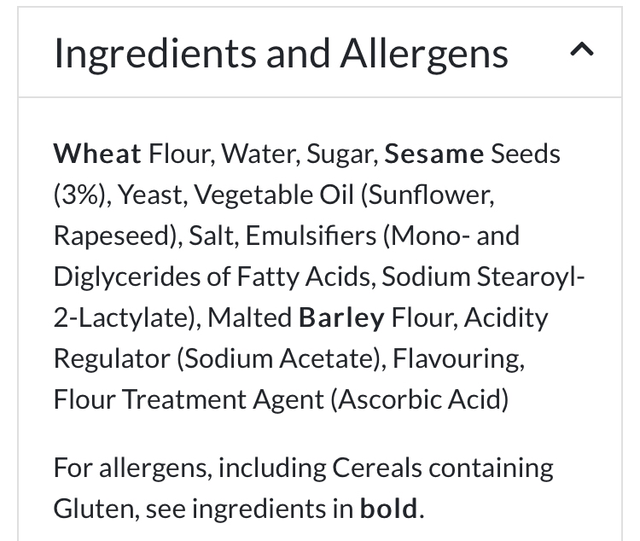Click the "(3%)" percentage text

coord(78,195)
